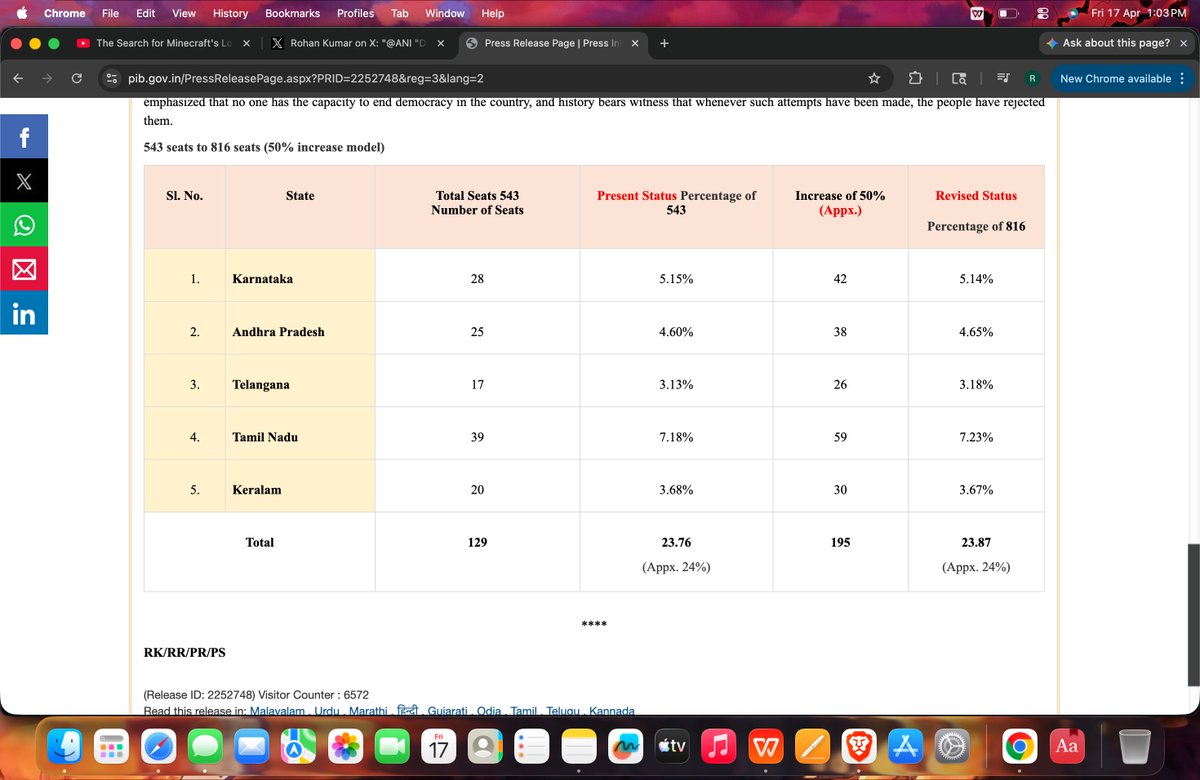Viewport: 1200px width, 780px height.
Task: Go back to the previous page
Action: coord(20,78)
